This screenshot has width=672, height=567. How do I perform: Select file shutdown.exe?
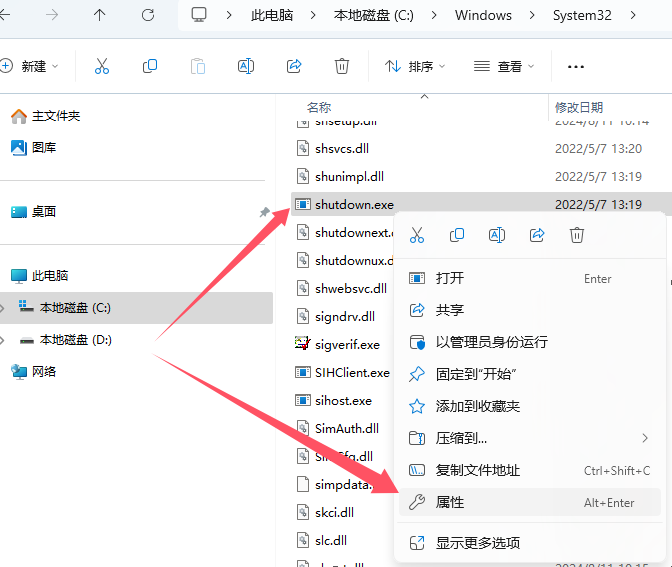(354, 204)
